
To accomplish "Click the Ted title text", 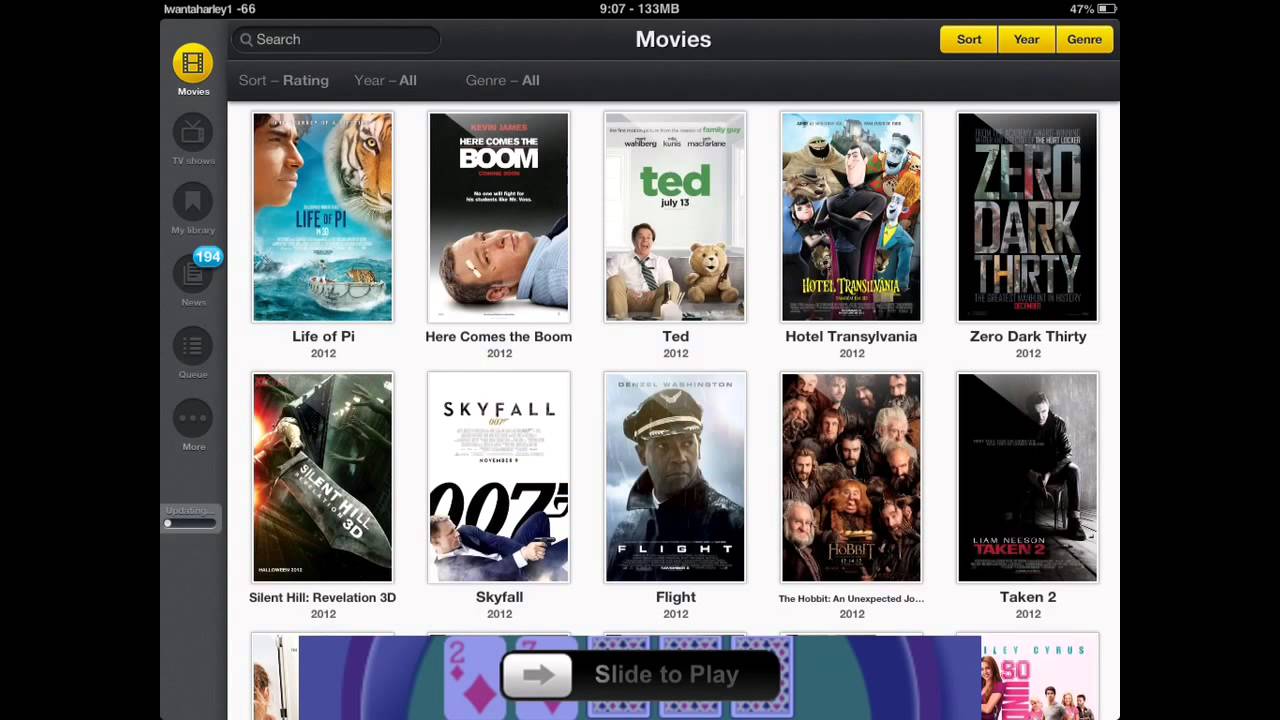I will pos(675,336).
